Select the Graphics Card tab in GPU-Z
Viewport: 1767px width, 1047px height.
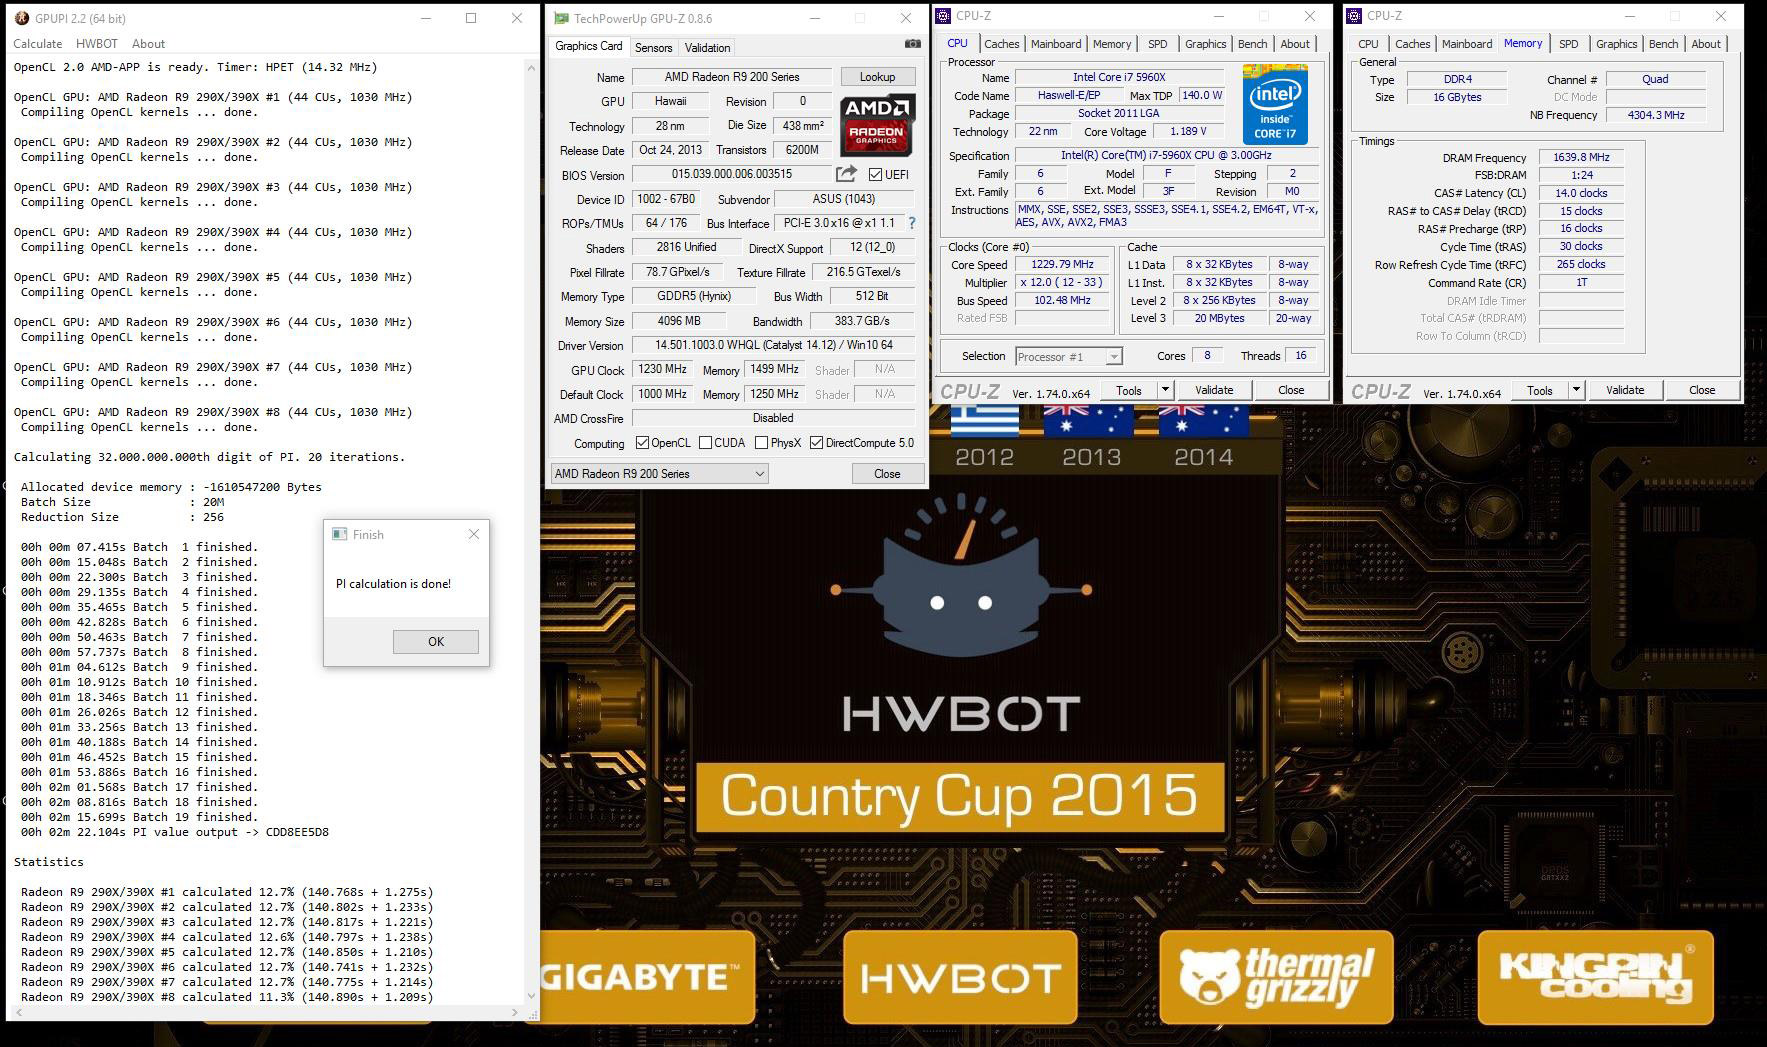[x=589, y=46]
